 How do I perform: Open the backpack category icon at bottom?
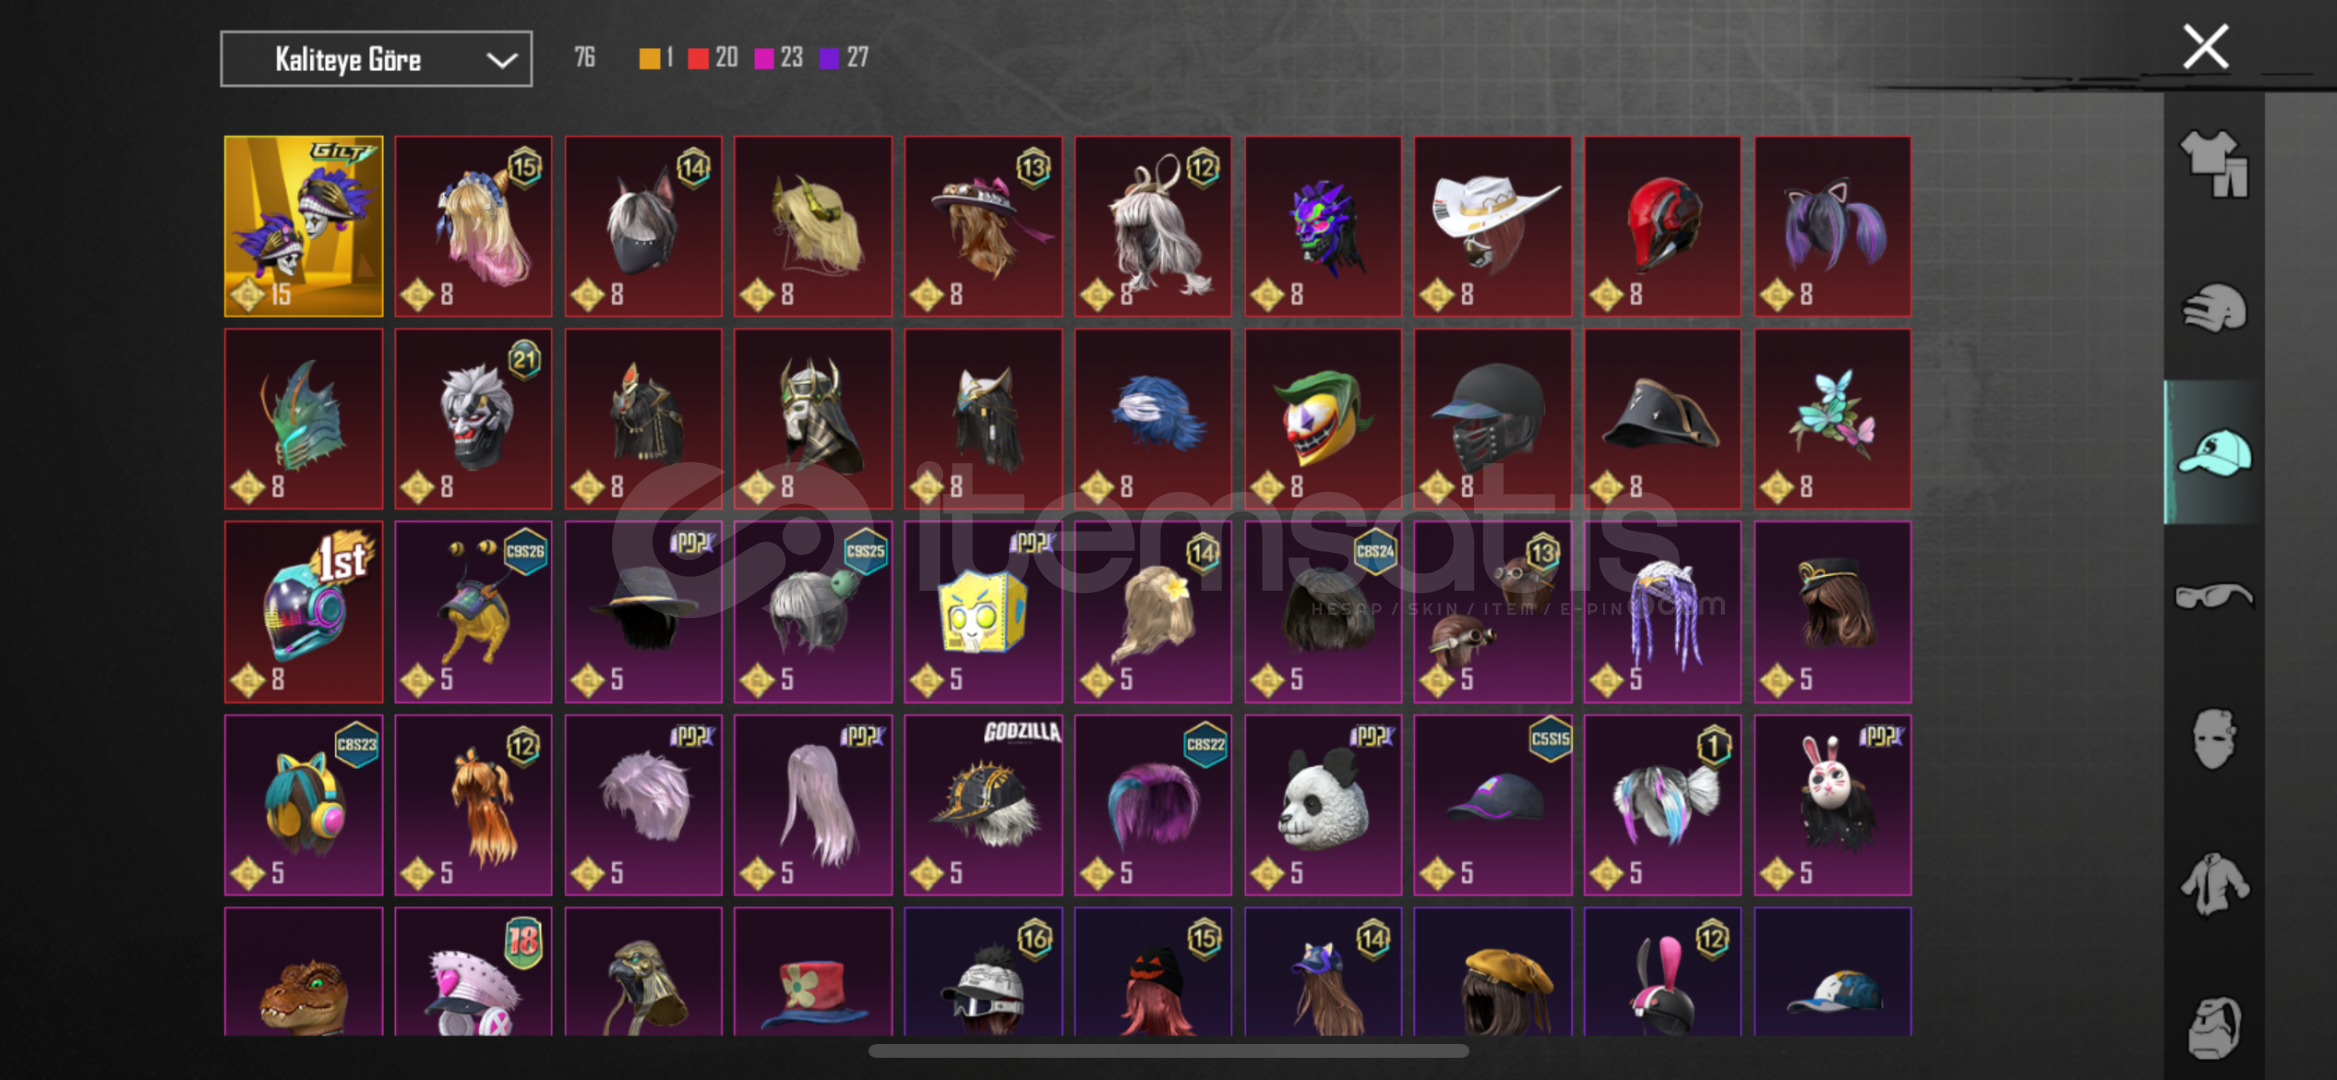click(x=2214, y=1028)
